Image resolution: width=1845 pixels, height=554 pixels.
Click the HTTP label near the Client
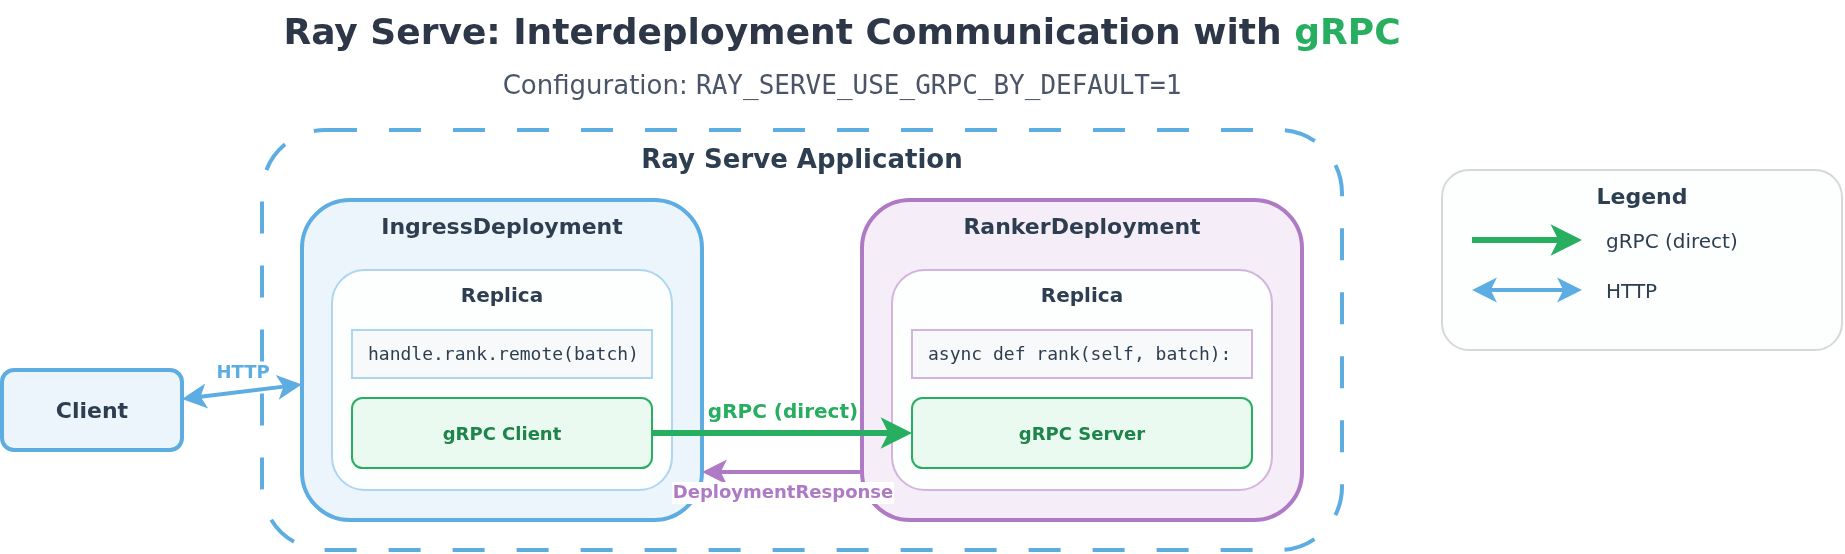point(243,372)
